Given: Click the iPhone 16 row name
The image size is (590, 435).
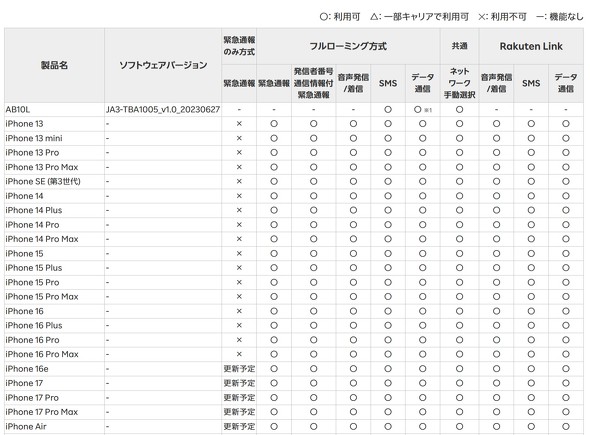Looking at the screenshot, I should coord(24,311).
